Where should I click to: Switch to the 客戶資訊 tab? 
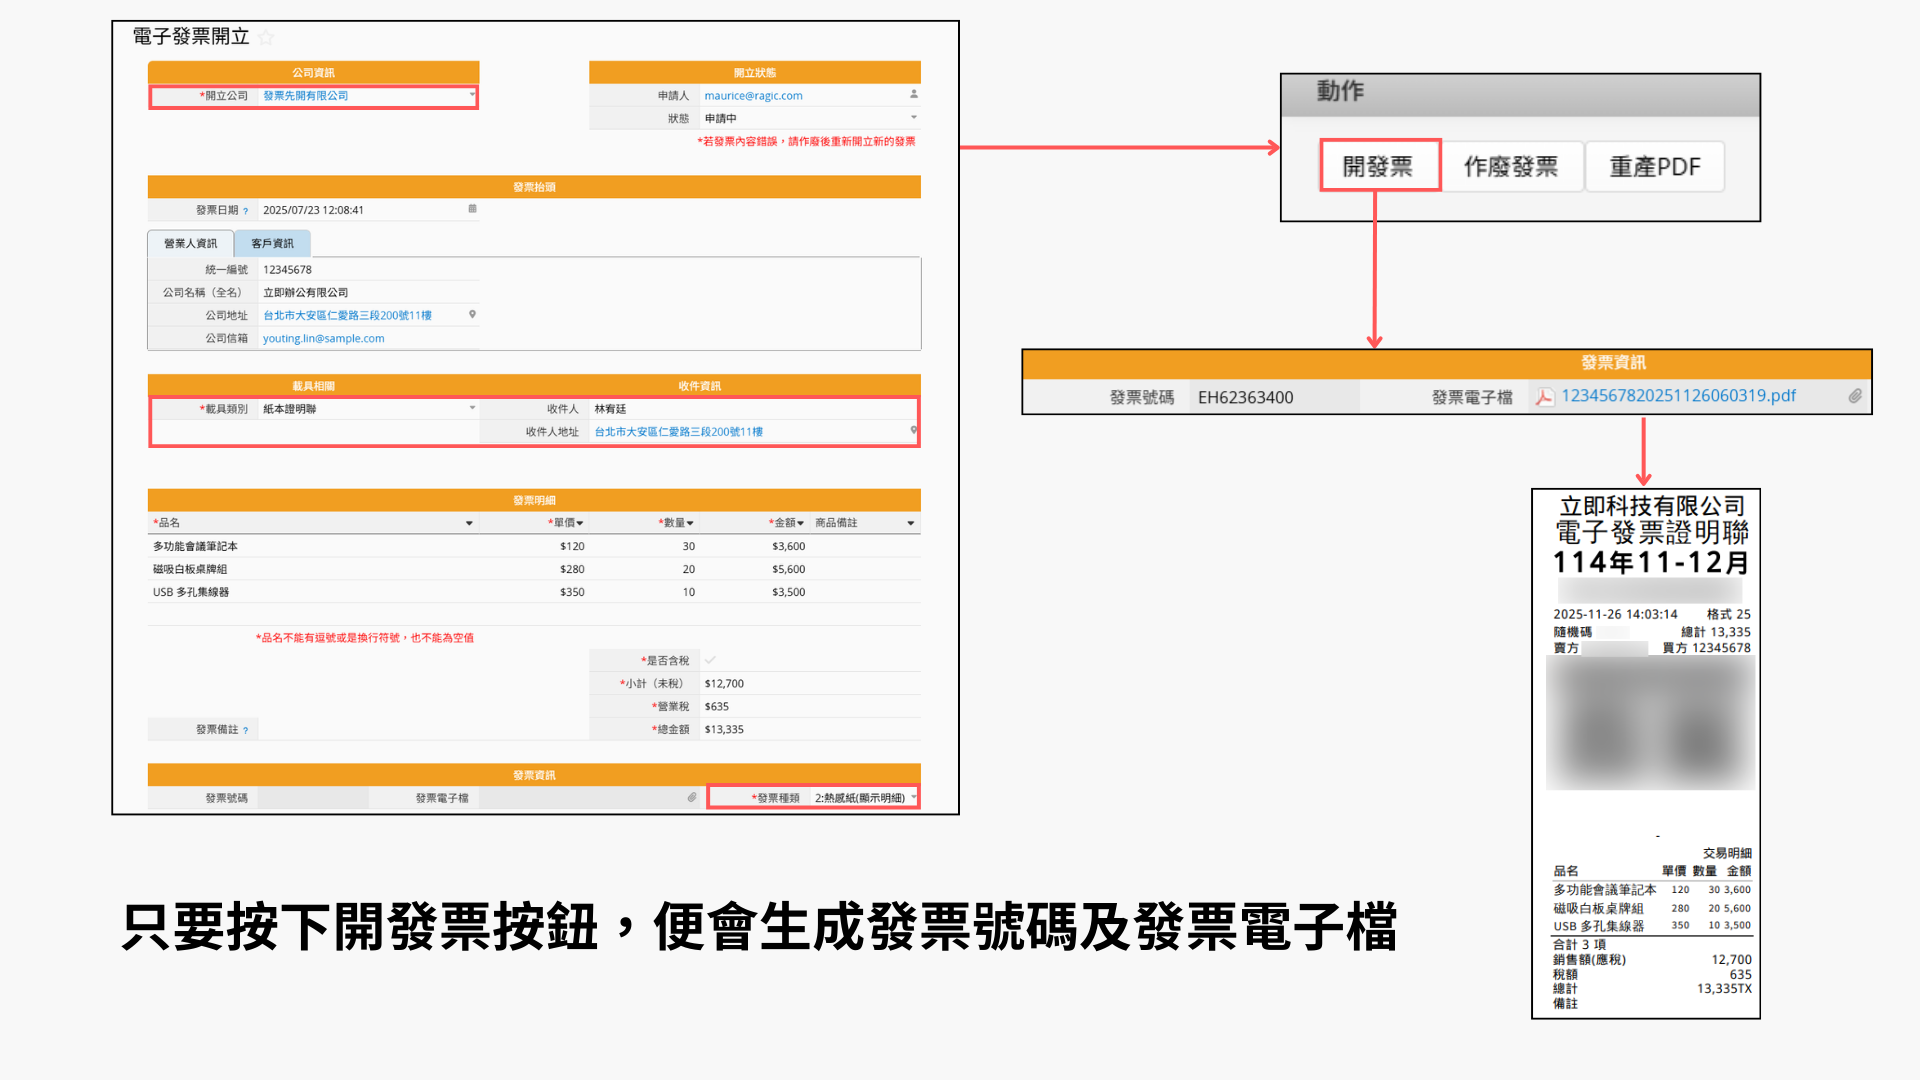pyautogui.click(x=272, y=243)
